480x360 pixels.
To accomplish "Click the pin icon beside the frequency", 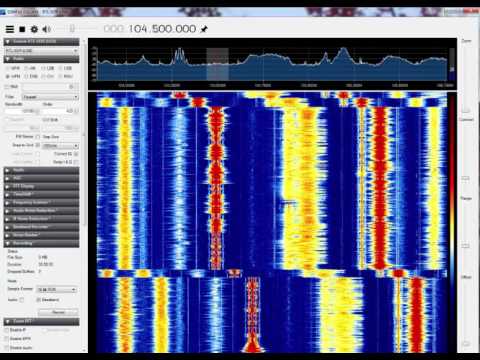I will pos(204,29).
